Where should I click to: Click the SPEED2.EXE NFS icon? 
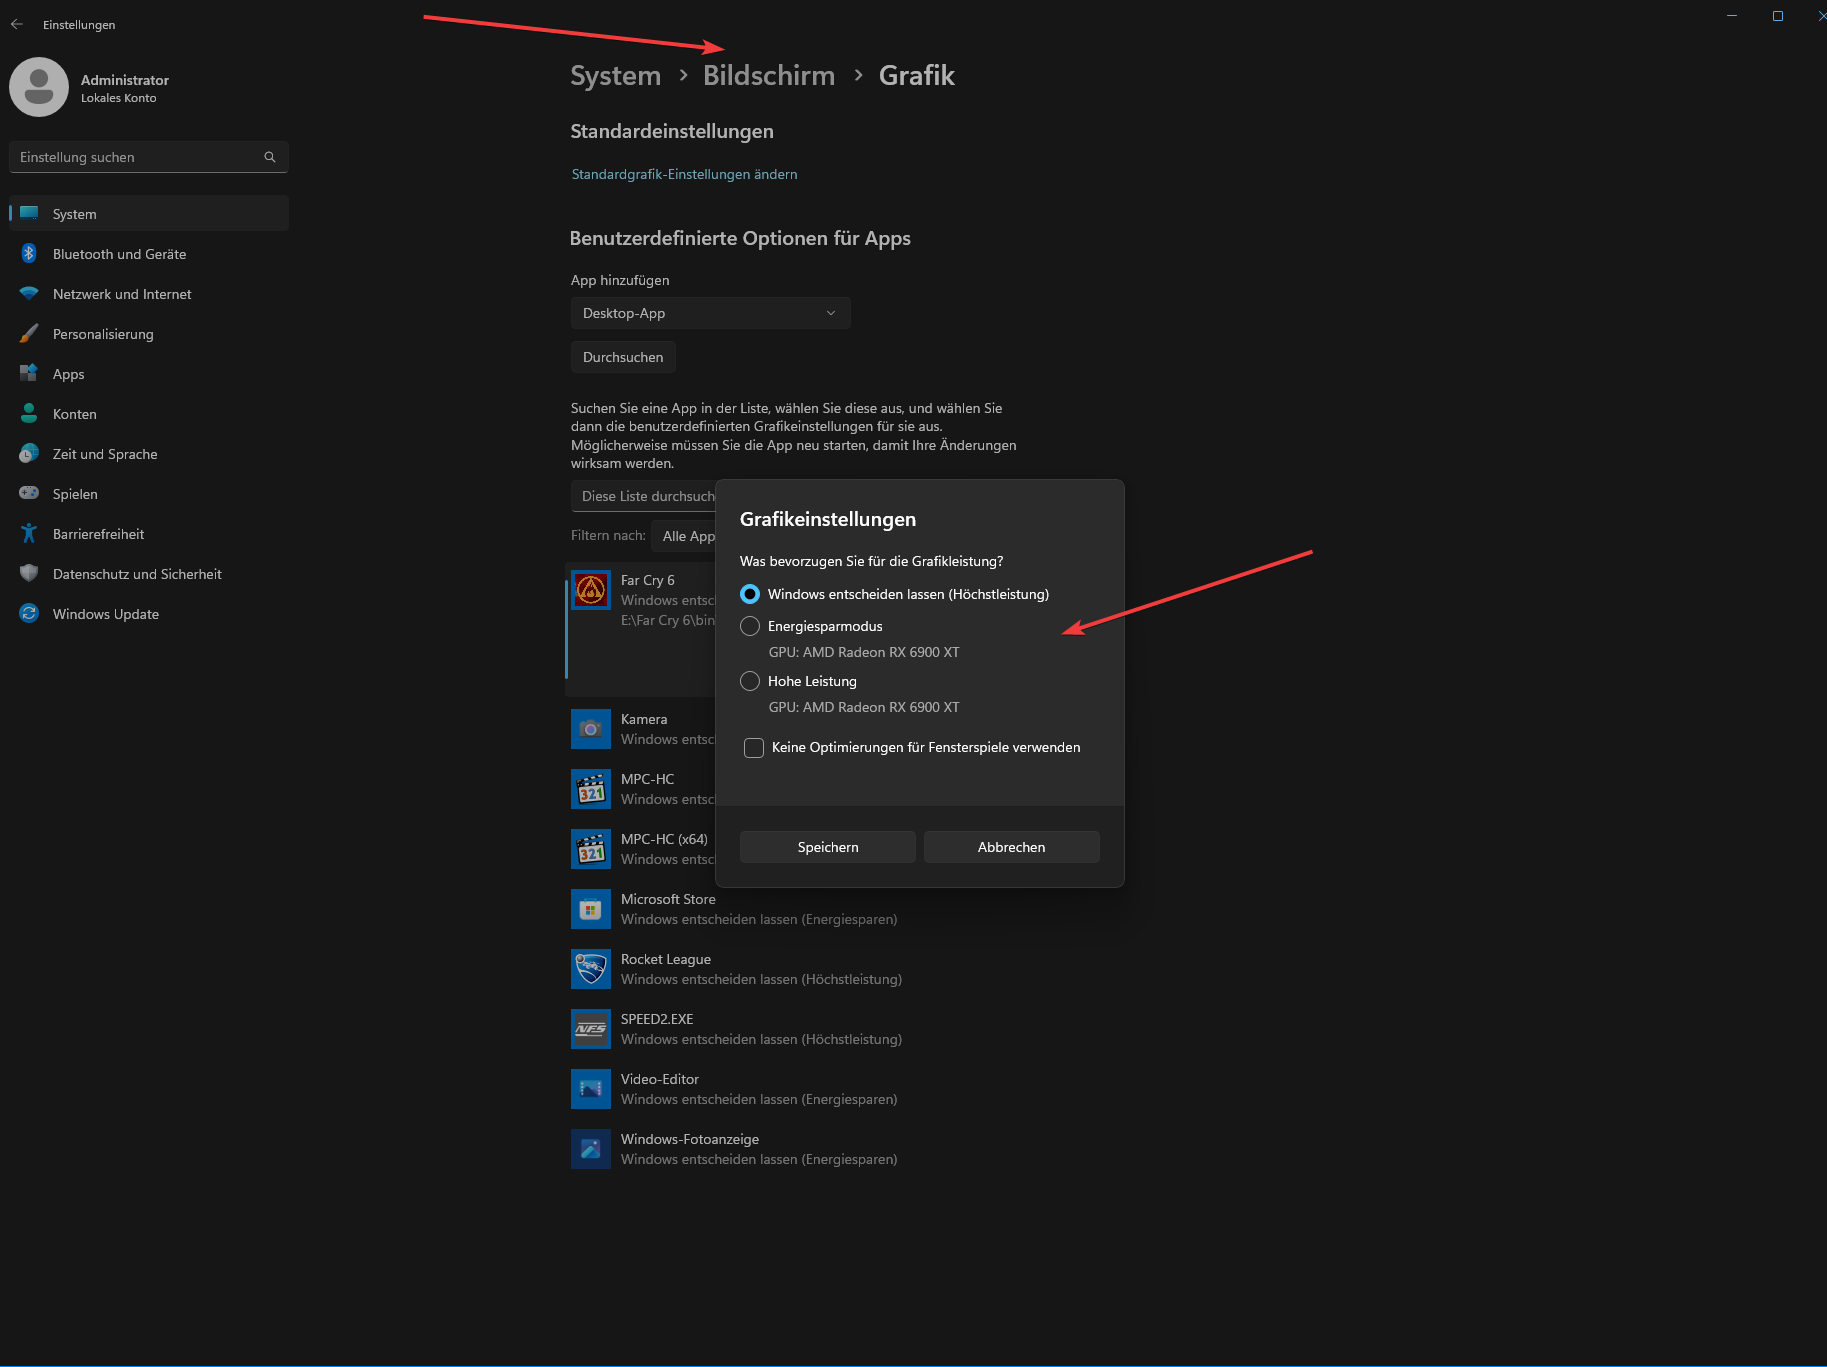click(591, 1029)
